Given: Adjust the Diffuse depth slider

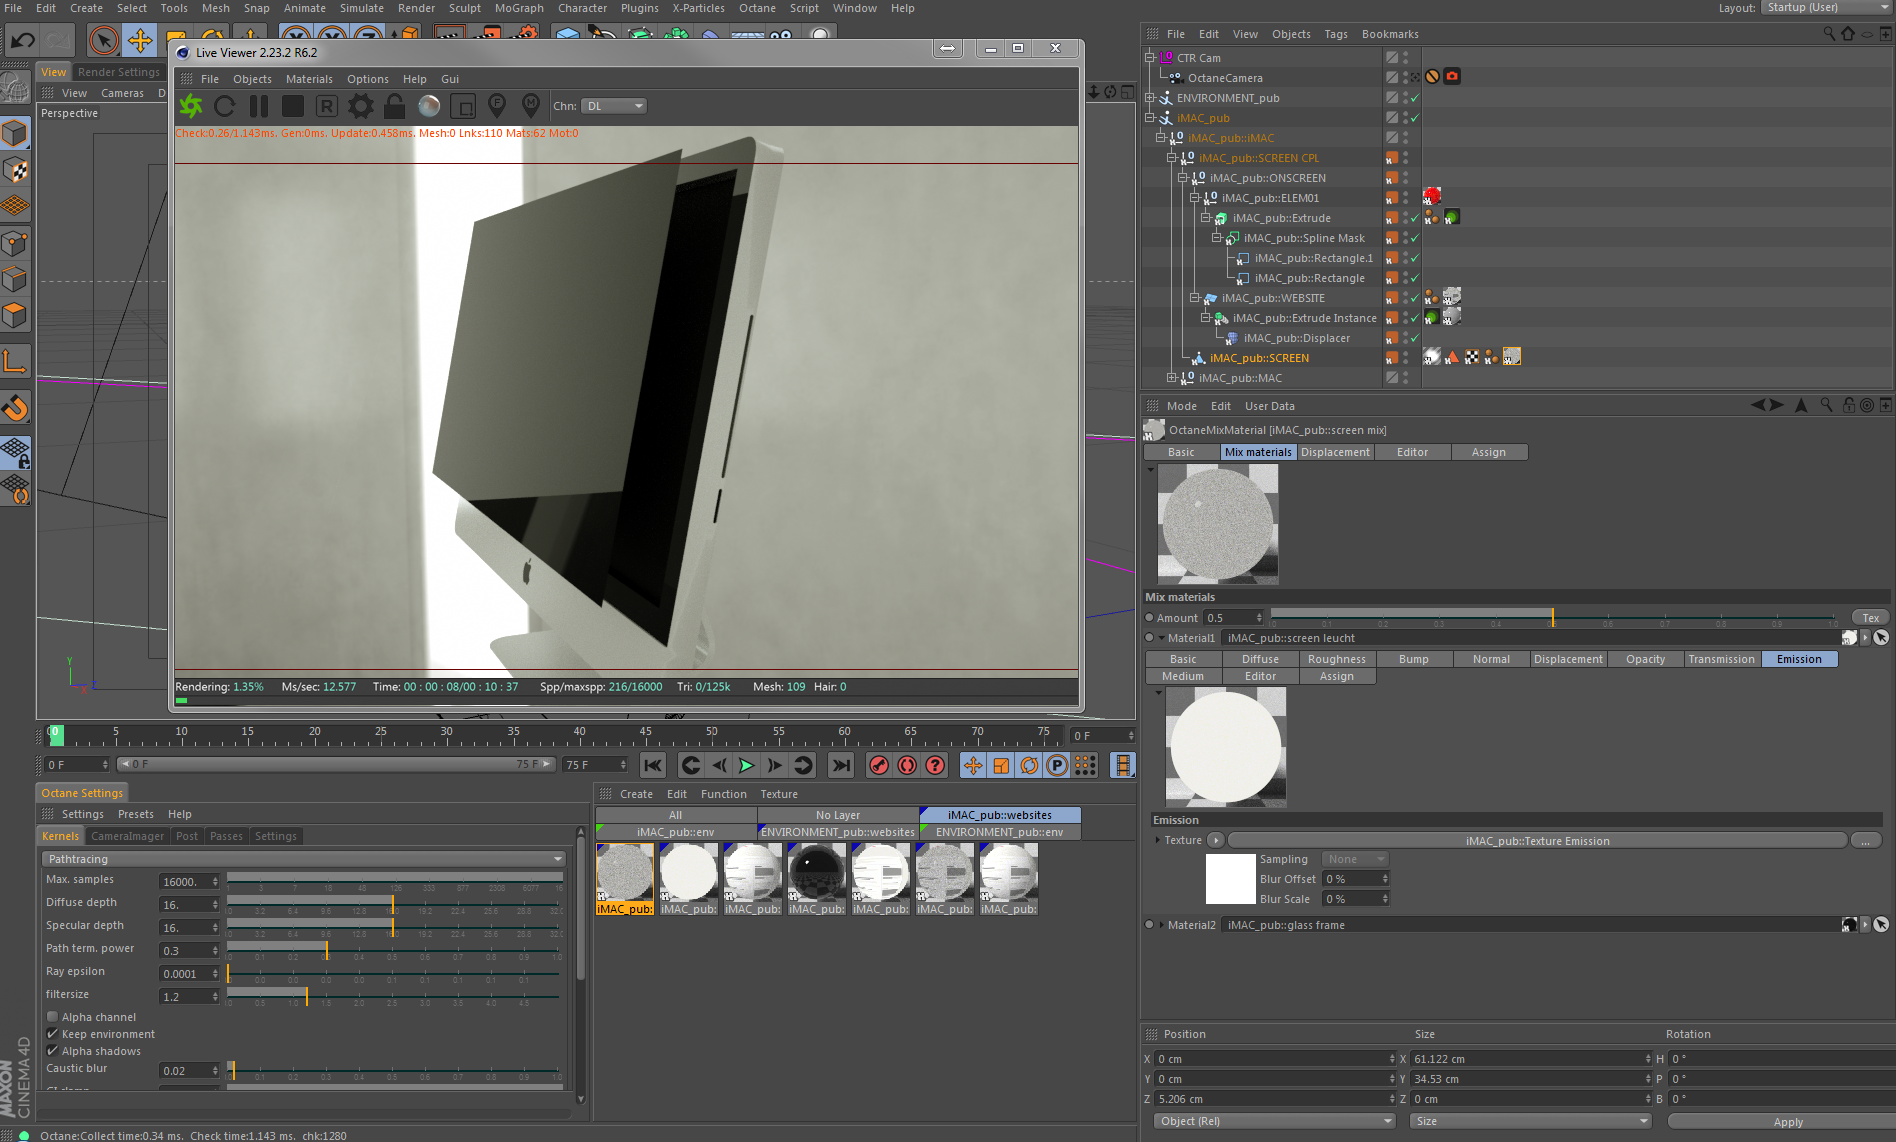Looking at the screenshot, I should point(394,904).
